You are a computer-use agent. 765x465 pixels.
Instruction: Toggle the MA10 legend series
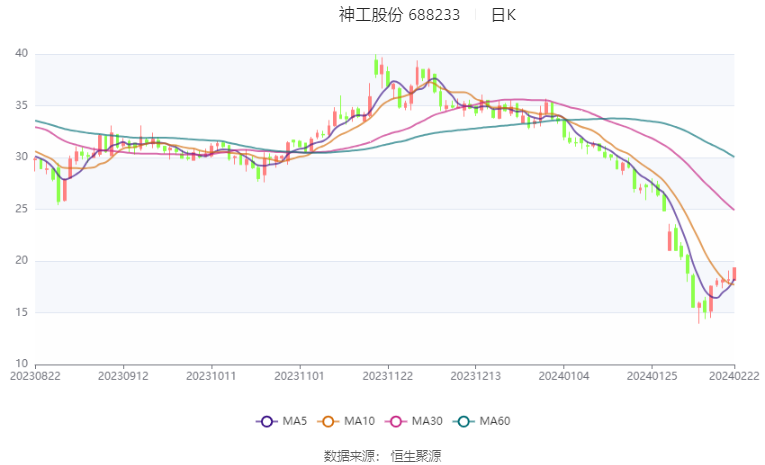click(346, 421)
